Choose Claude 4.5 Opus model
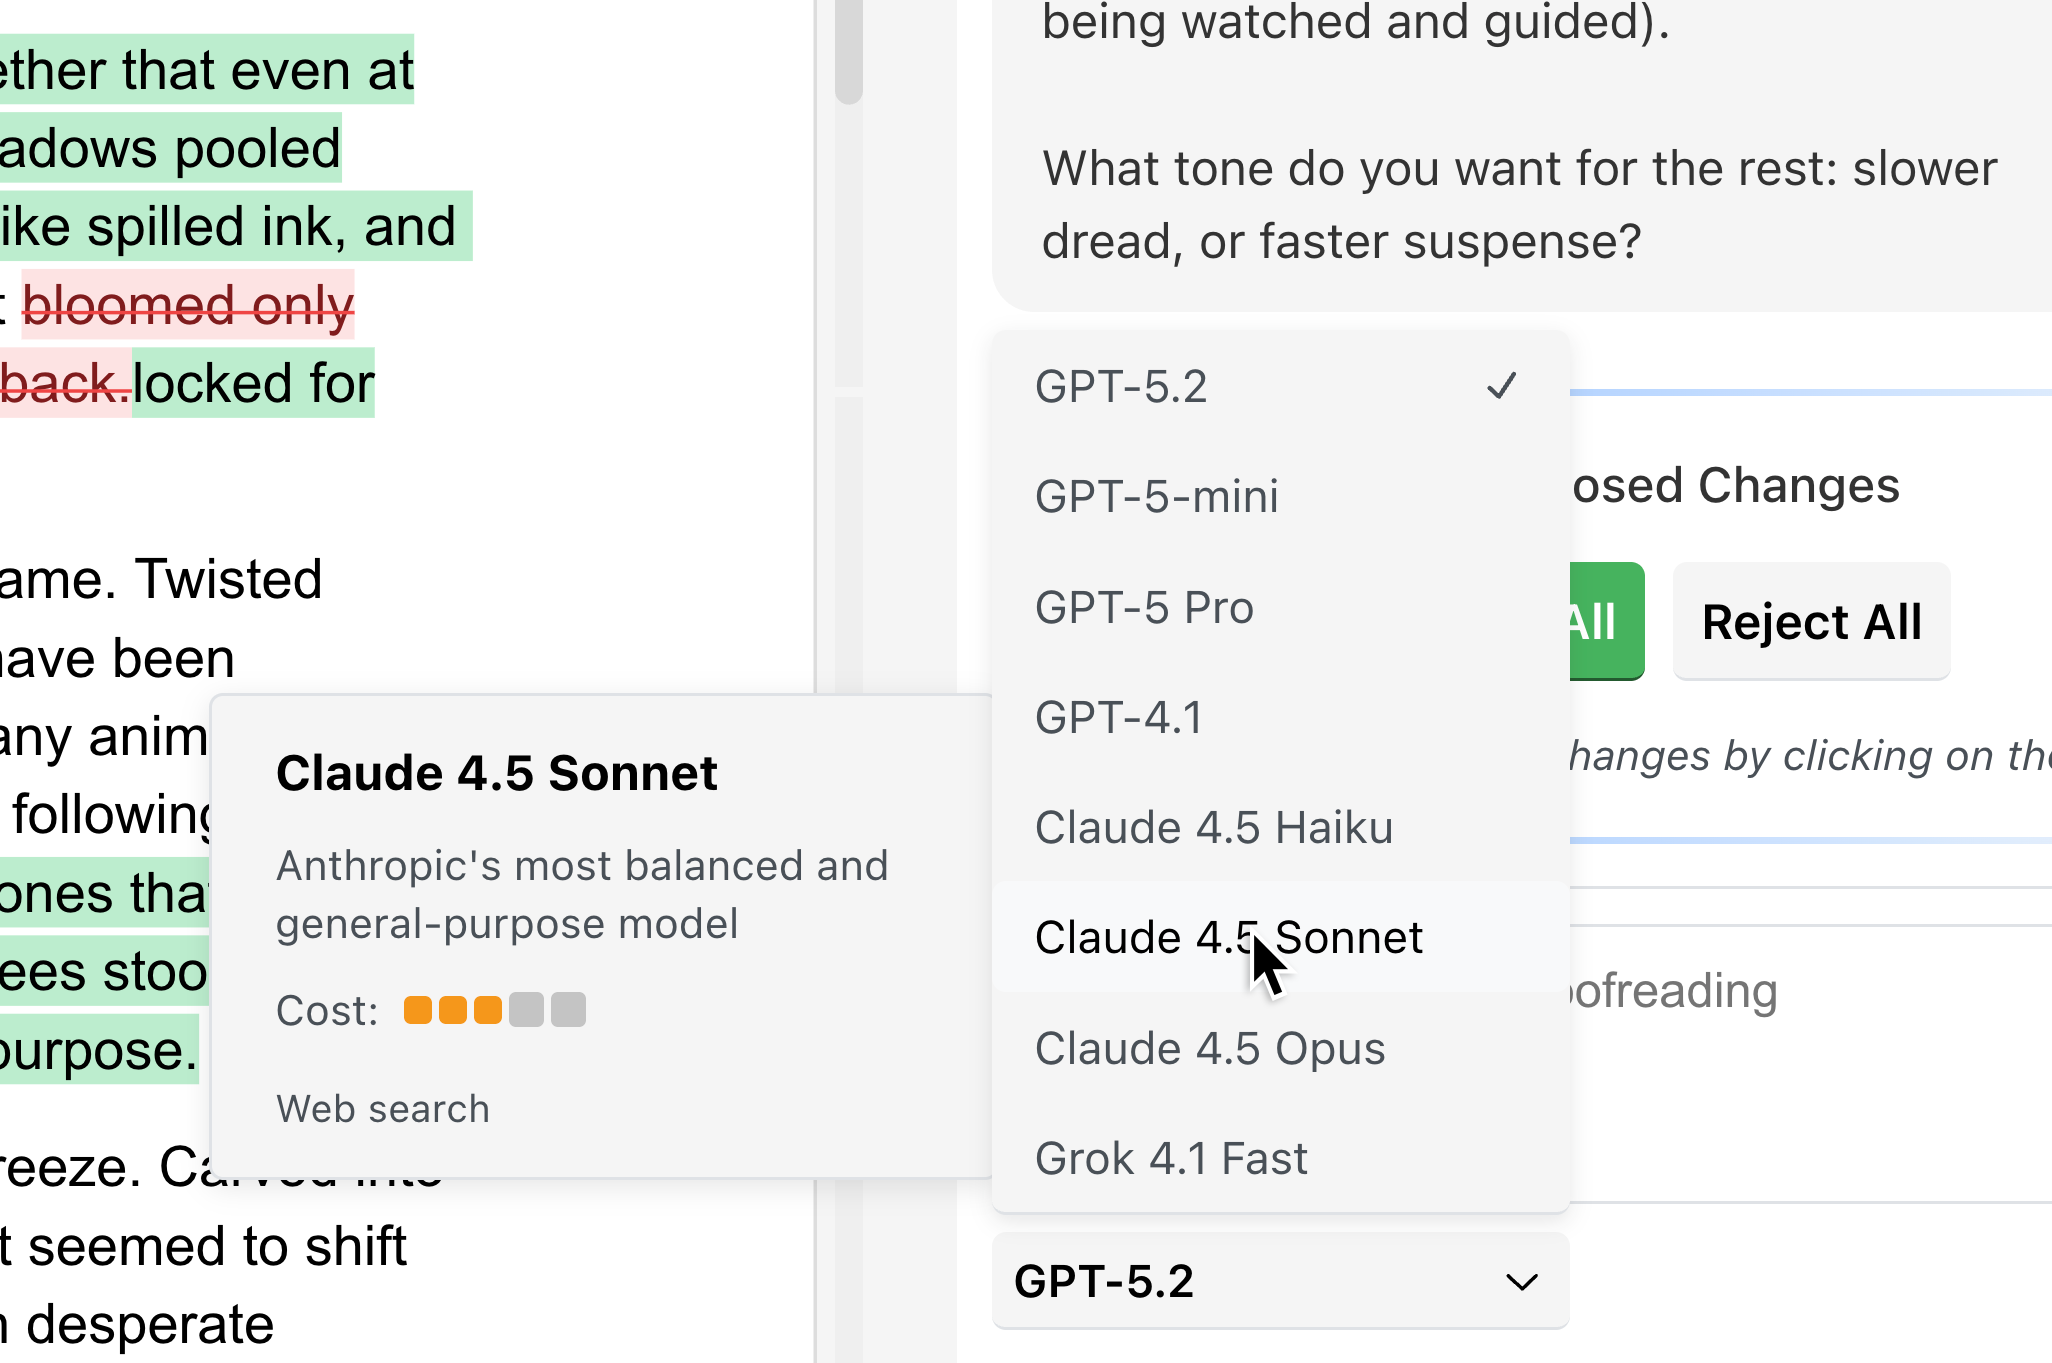This screenshot has width=2052, height=1363. (x=1210, y=1048)
